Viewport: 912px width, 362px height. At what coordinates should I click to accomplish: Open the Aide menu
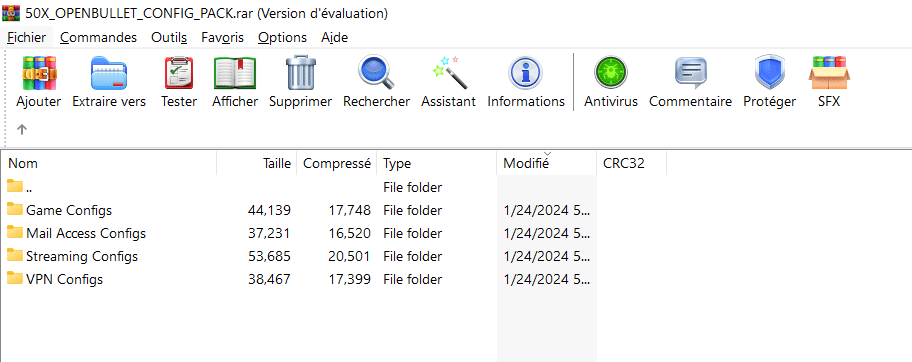(x=334, y=37)
